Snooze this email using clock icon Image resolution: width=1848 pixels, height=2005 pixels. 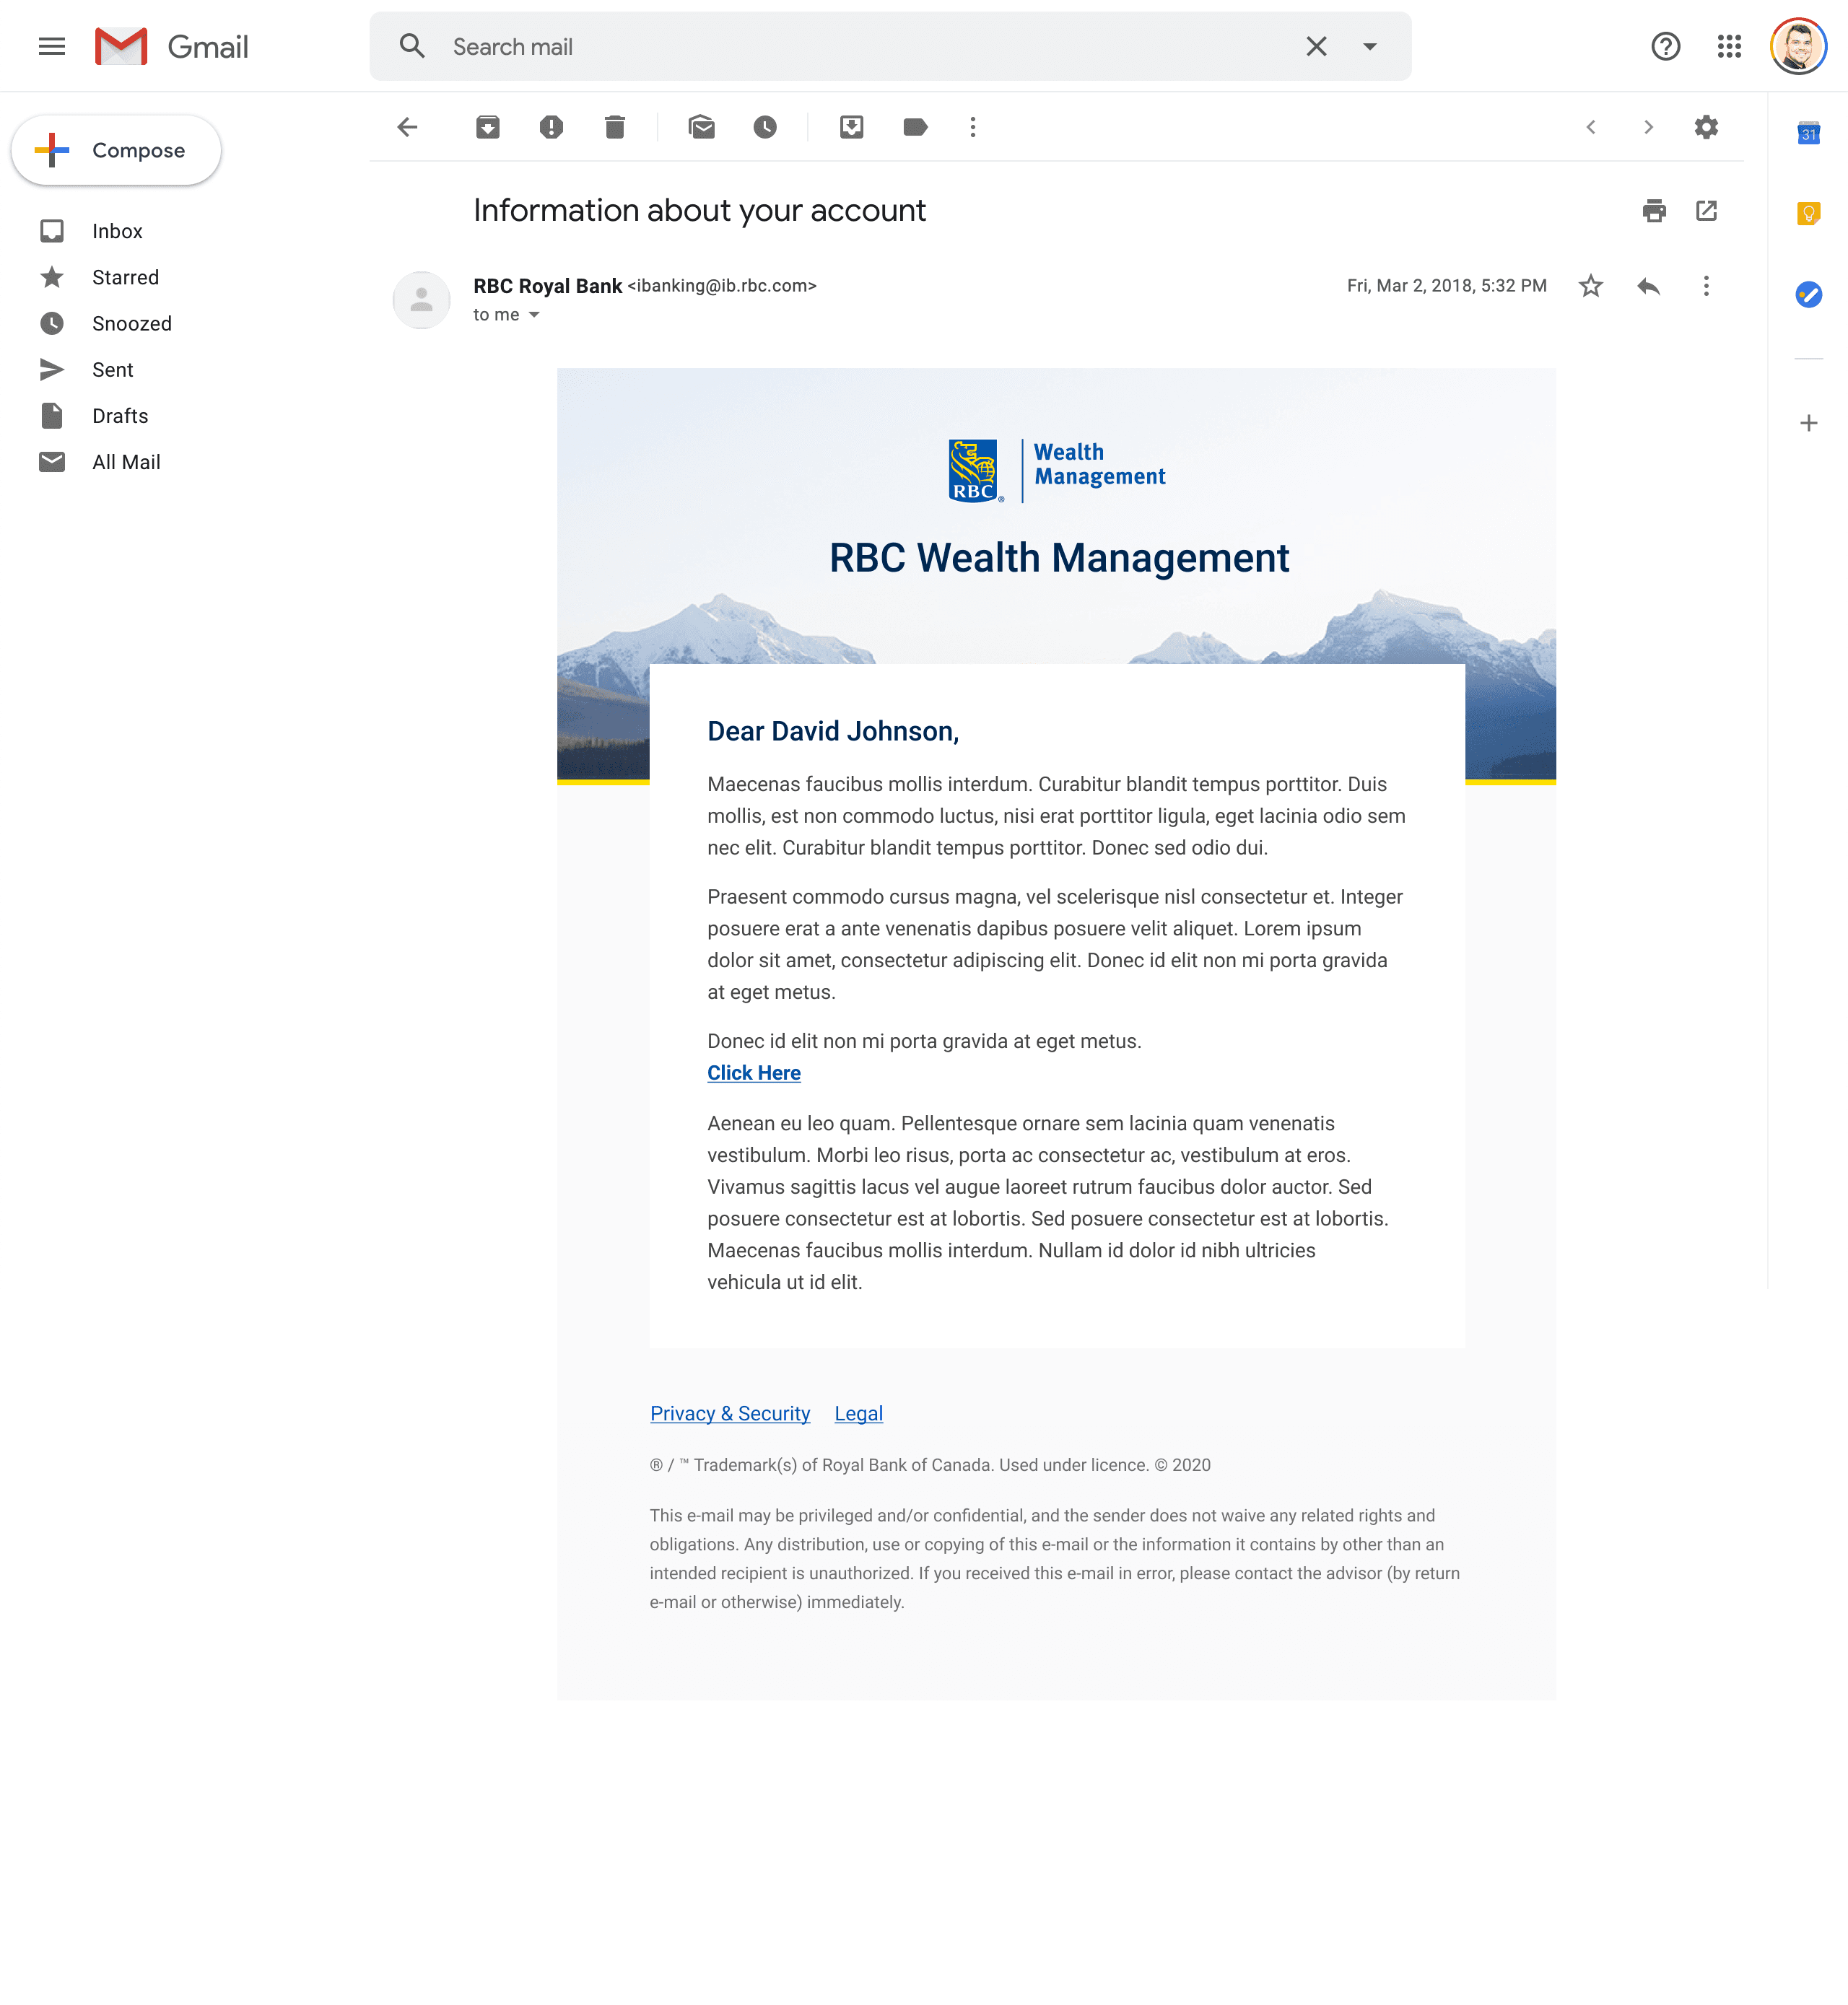(x=765, y=127)
